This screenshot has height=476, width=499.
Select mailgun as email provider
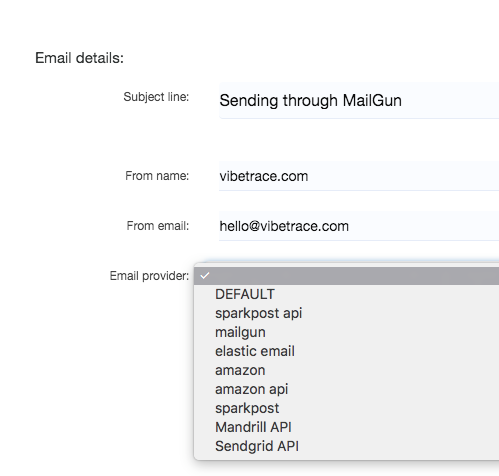(x=346, y=332)
